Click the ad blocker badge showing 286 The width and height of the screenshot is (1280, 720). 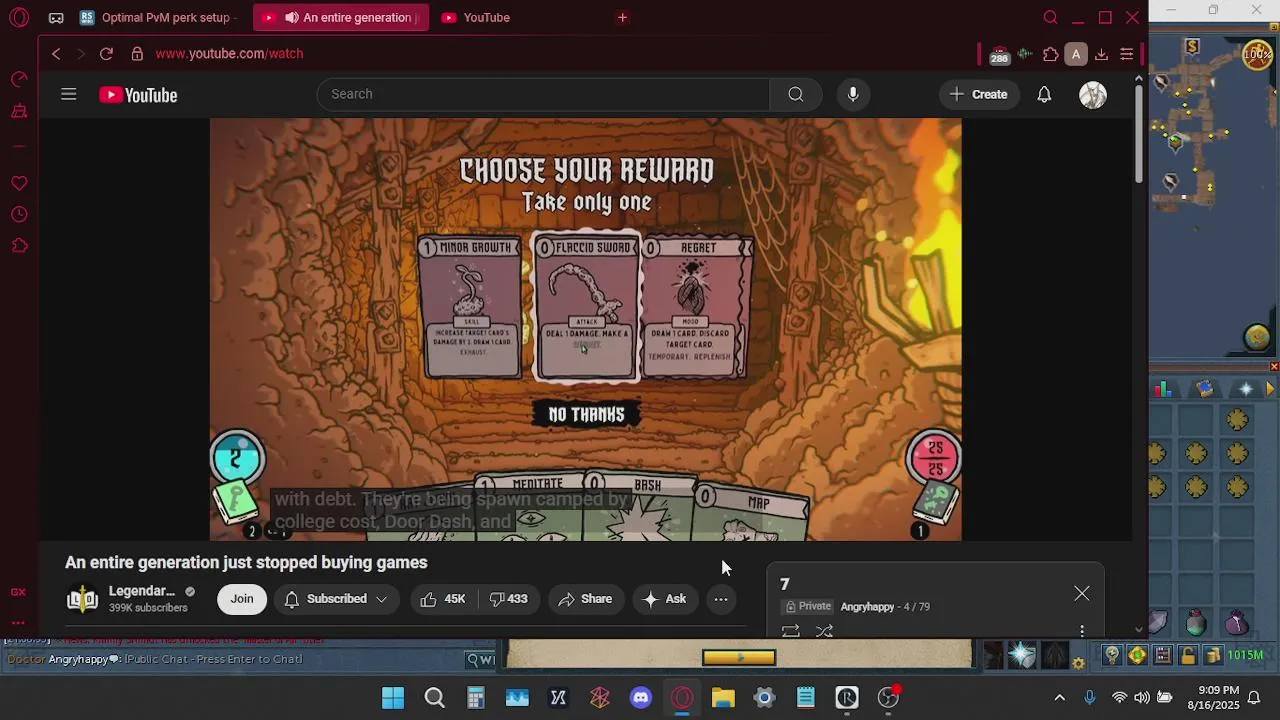pyautogui.click(x=999, y=55)
